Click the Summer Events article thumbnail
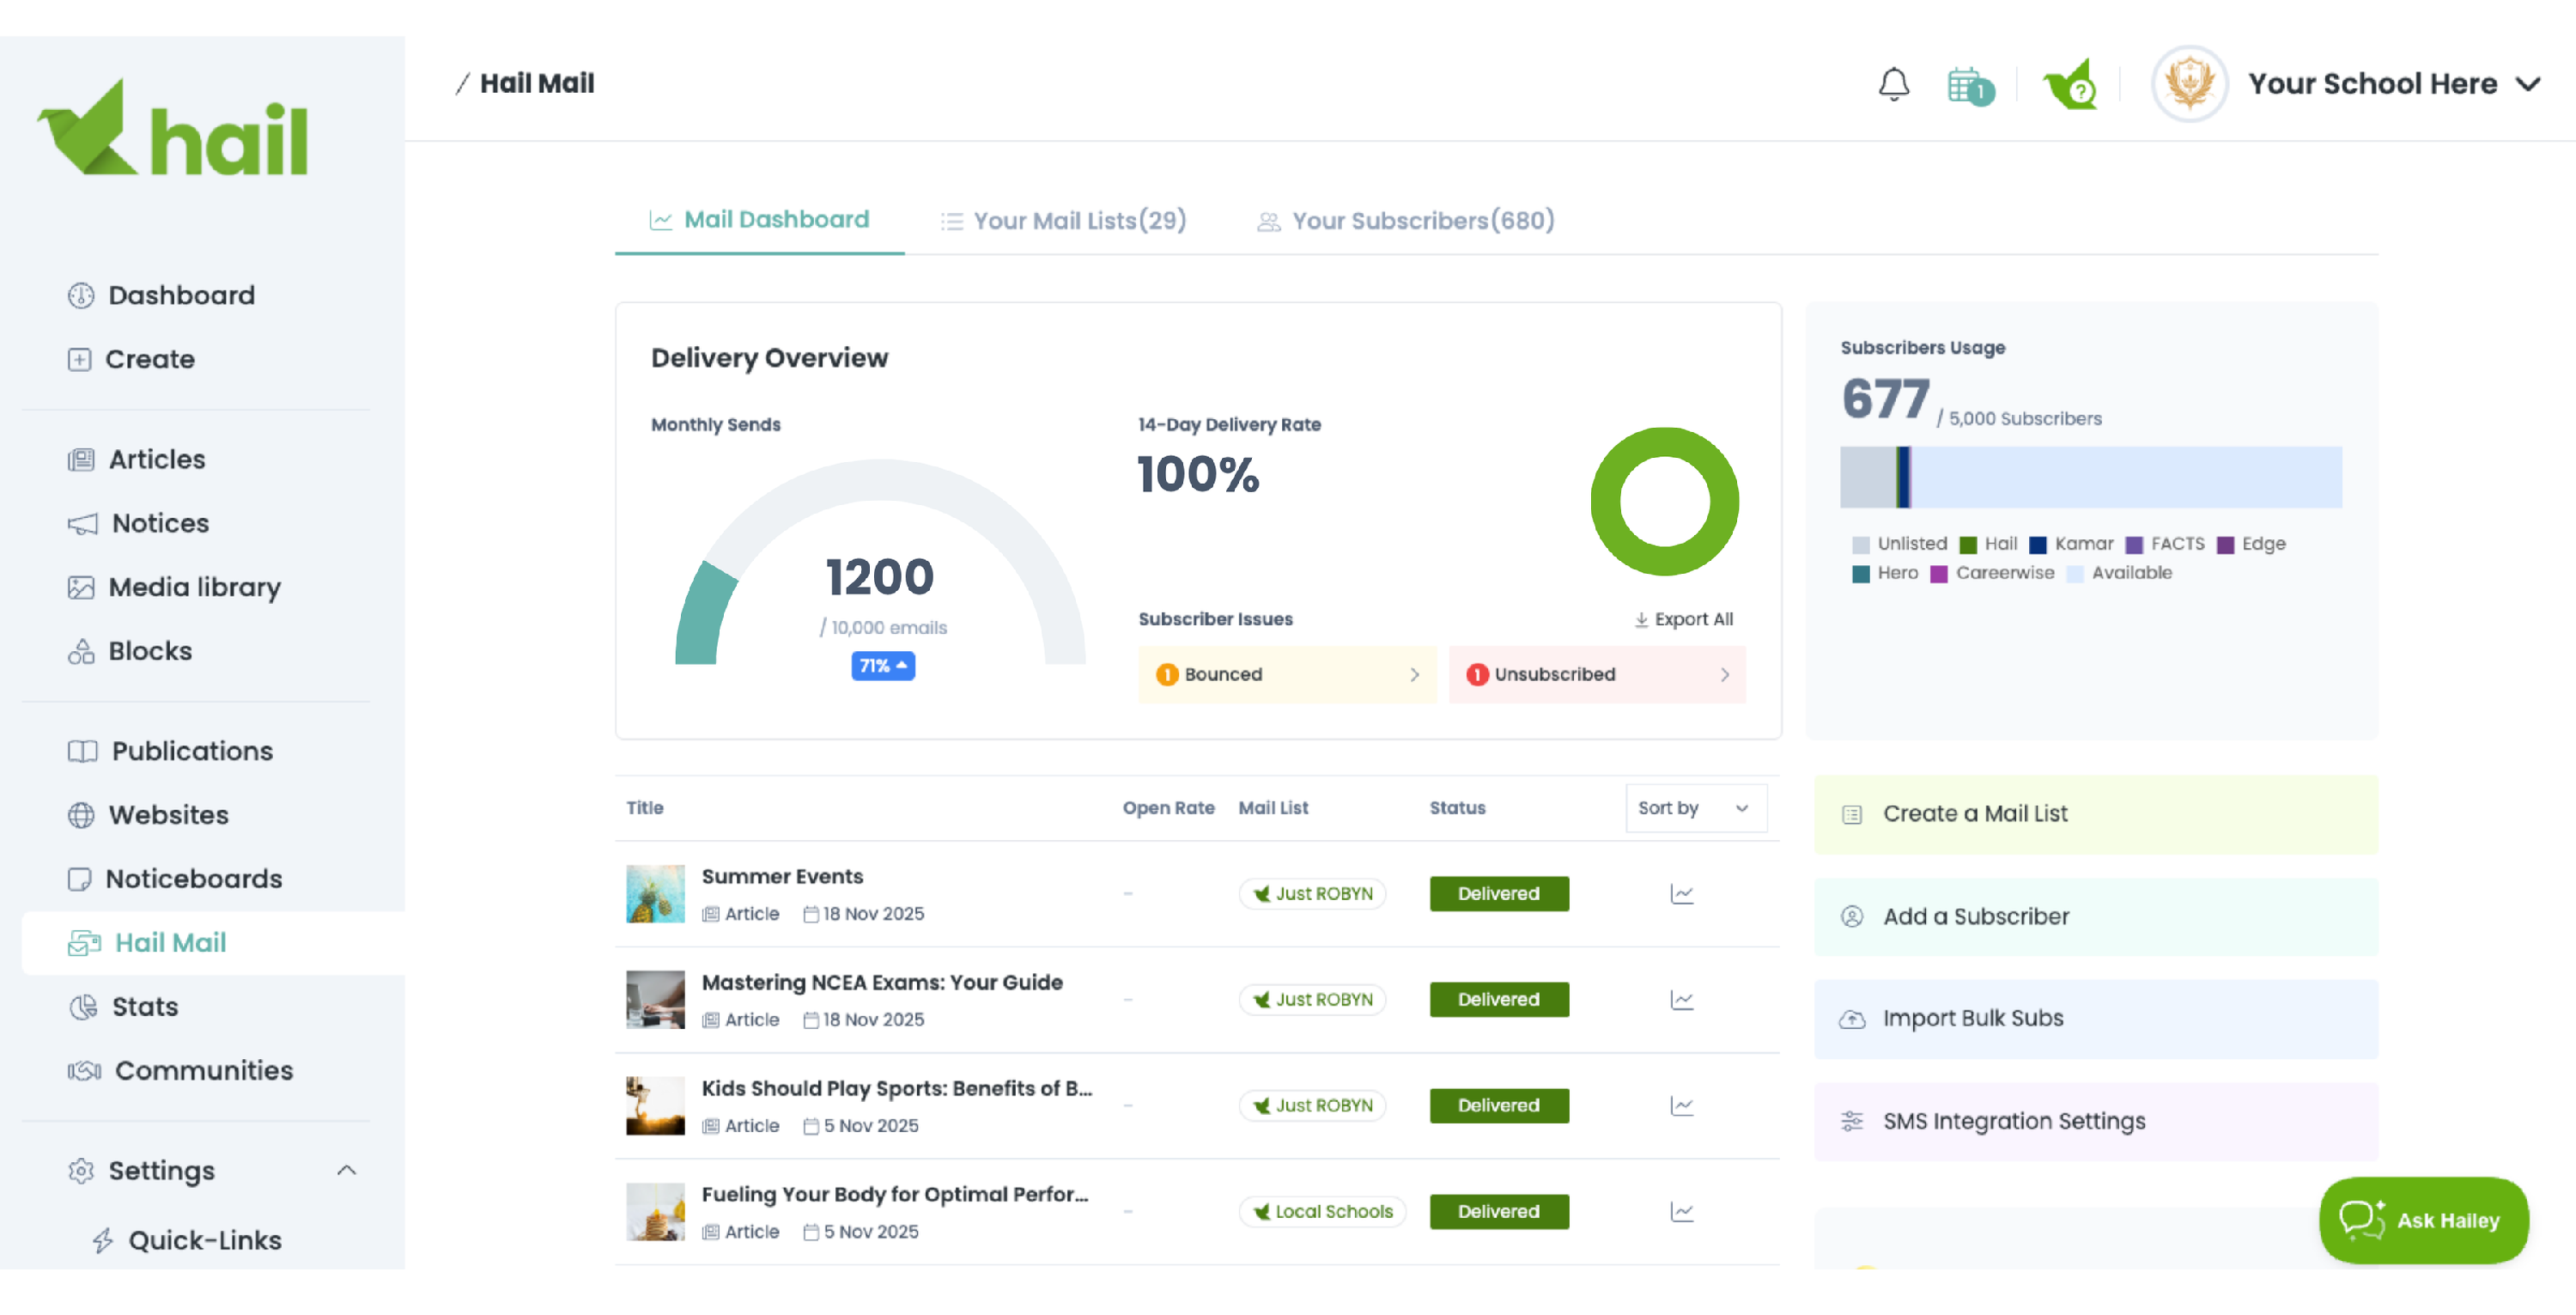The height and width of the screenshot is (1315, 2576). (655, 894)
